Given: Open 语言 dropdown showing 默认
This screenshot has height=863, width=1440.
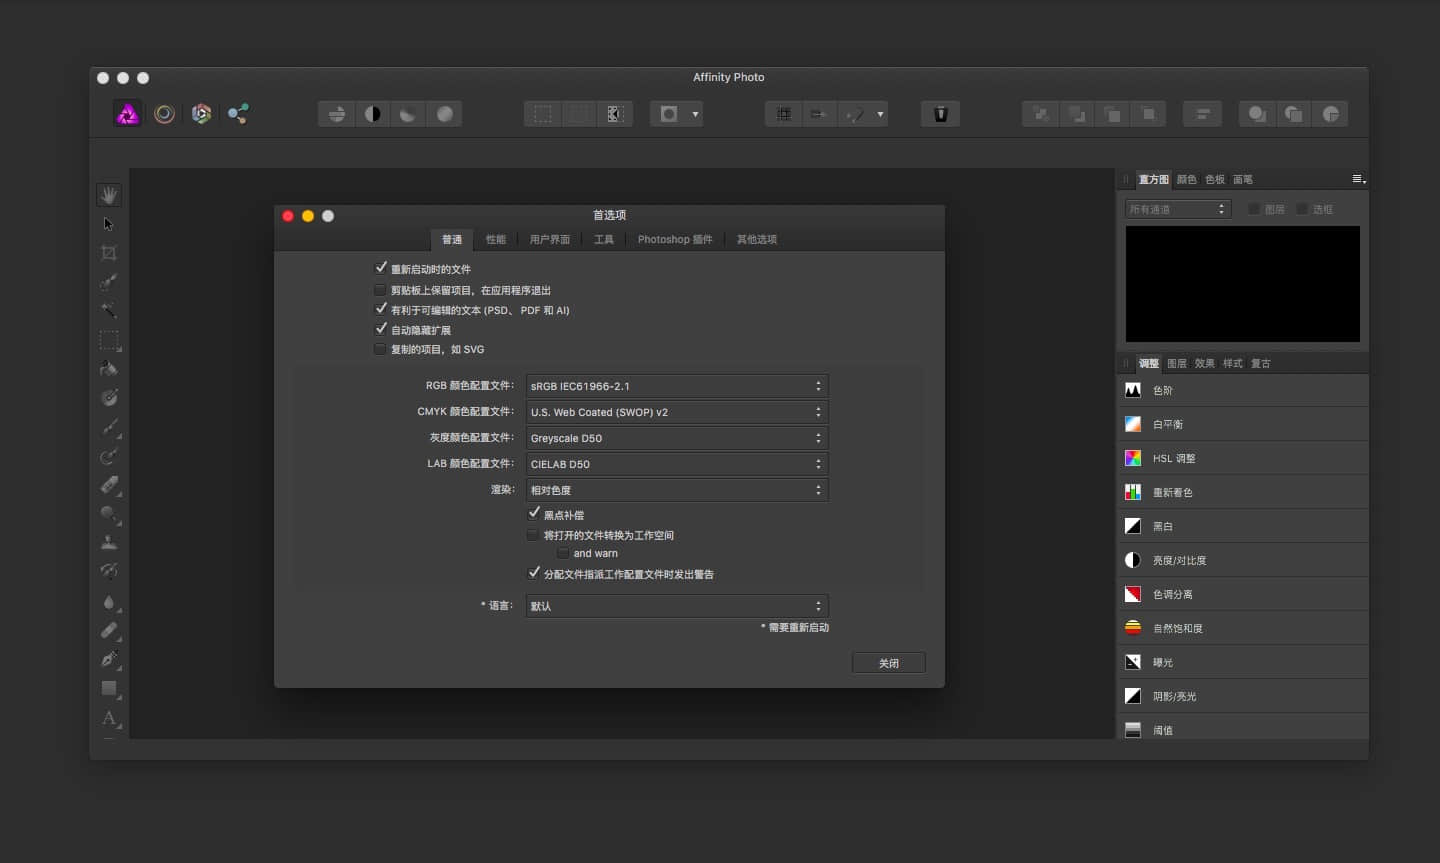Looking at the screenshot, I should click(x=677, y=606).
